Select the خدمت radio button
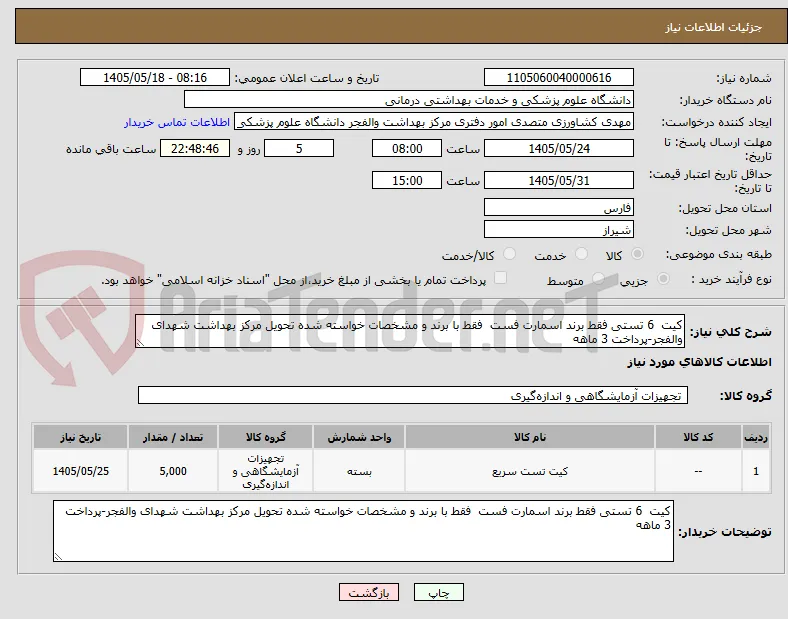 click(x=581, y=254)
